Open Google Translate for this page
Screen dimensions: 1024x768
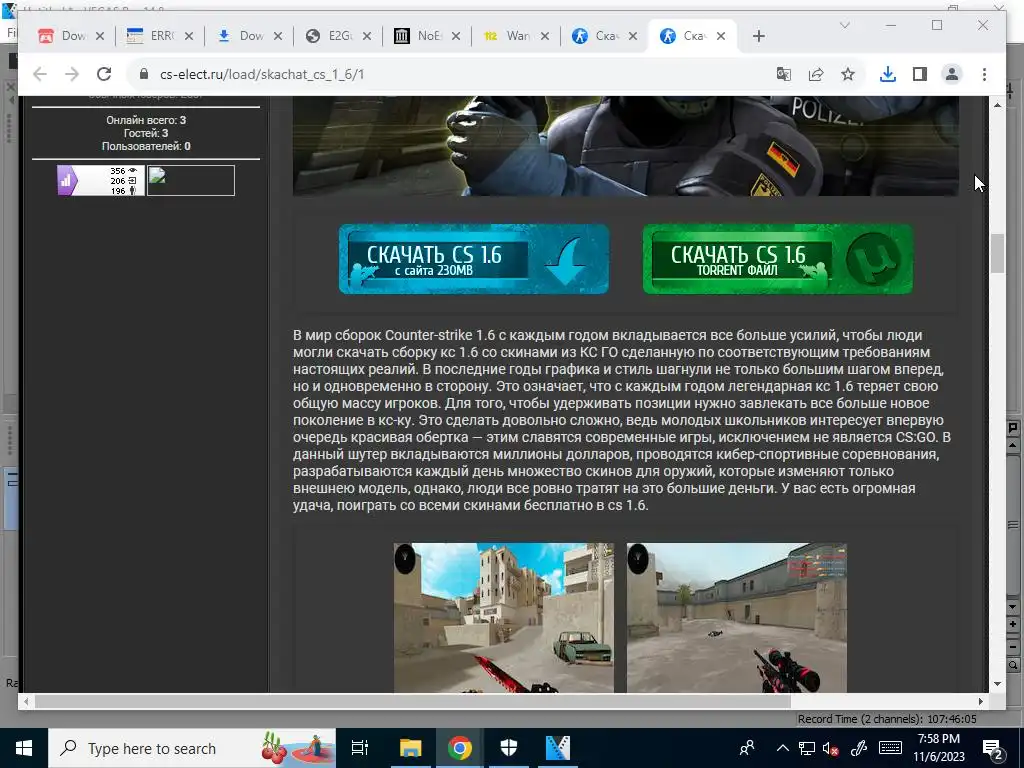tap(784, 74)
